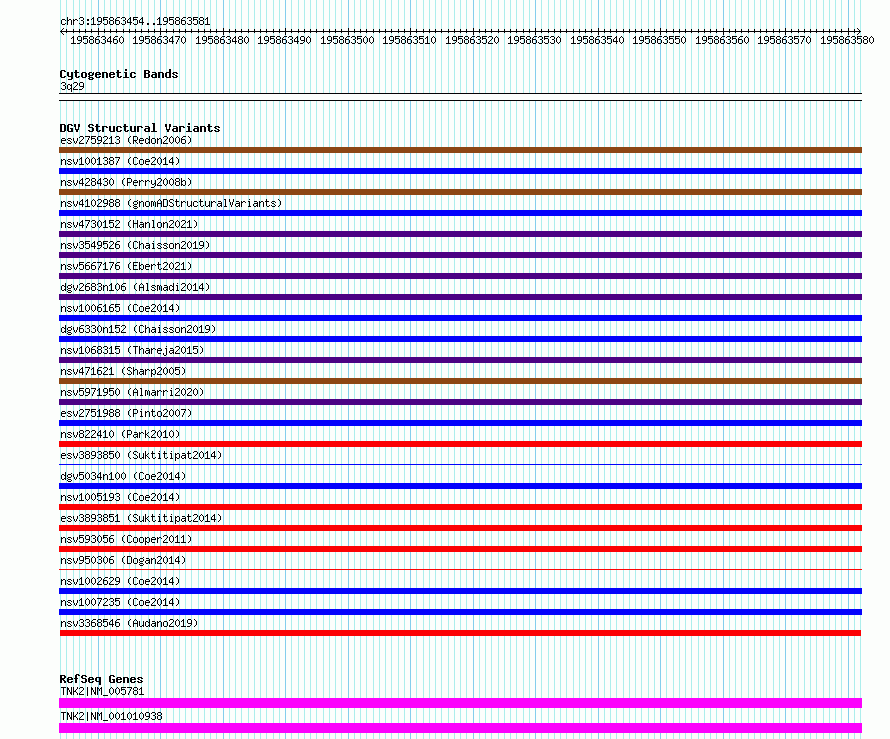This screenshot has width=890, height=739.
Task: Click the right arrow of the ruler
Action: point(858,31)
